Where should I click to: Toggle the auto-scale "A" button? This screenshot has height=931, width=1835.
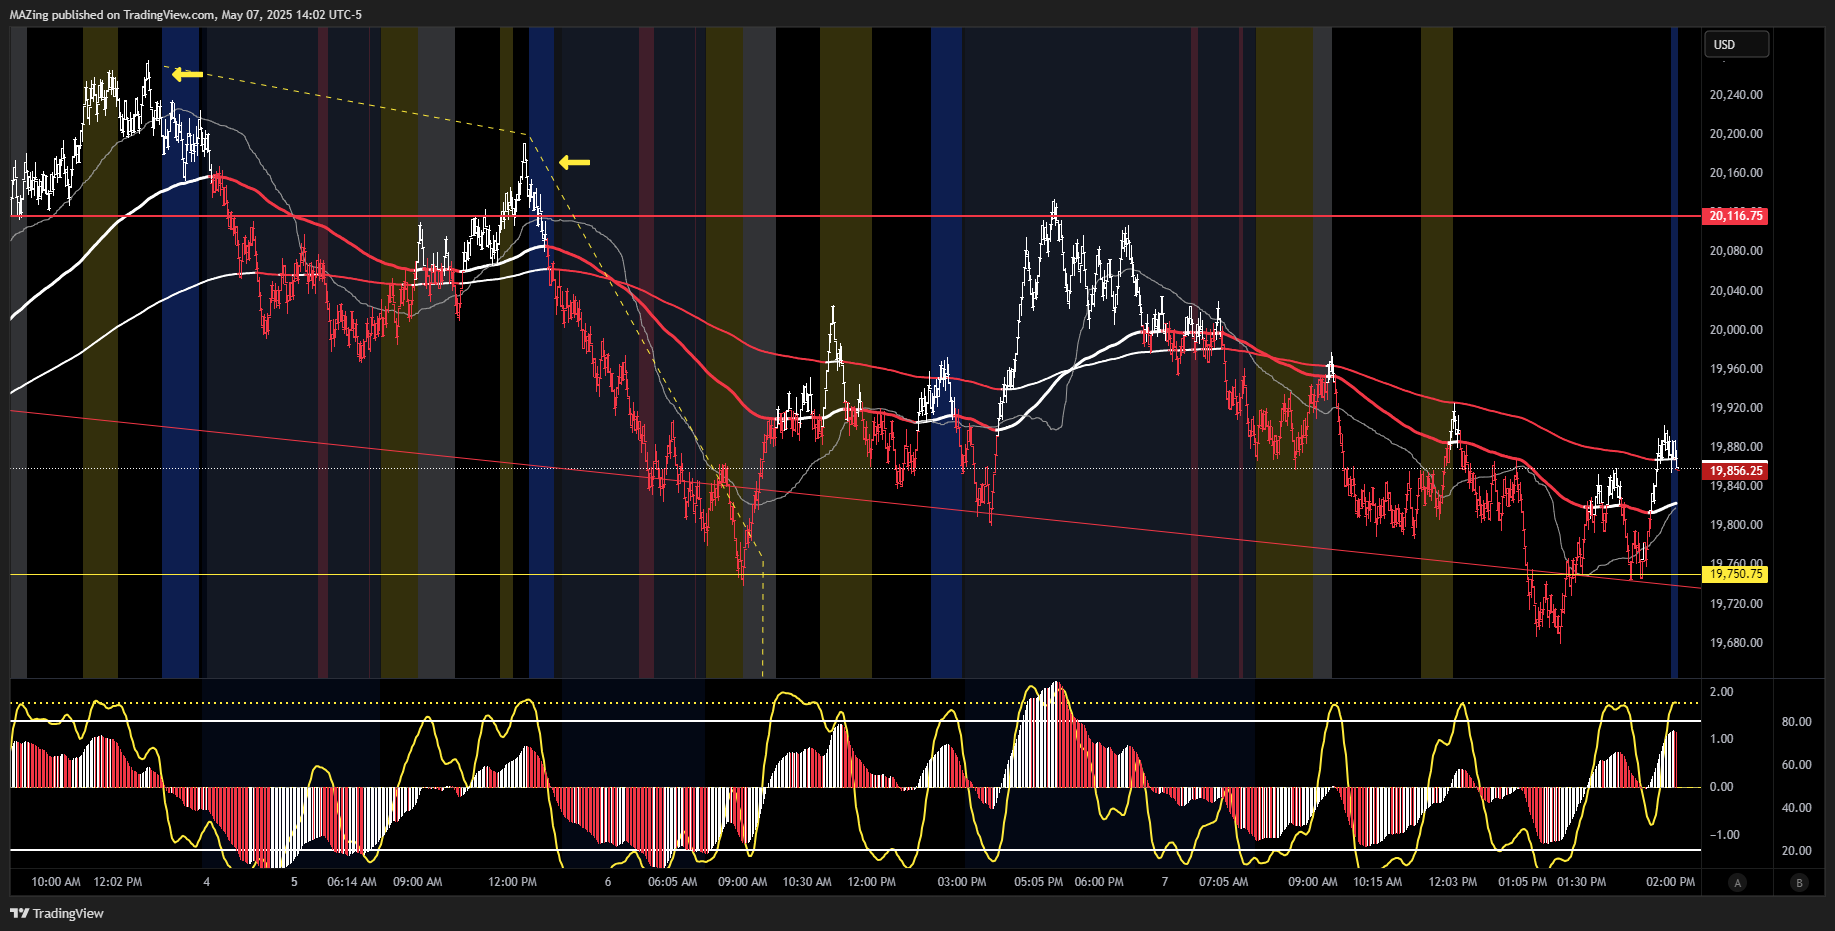coord(1738,882)
